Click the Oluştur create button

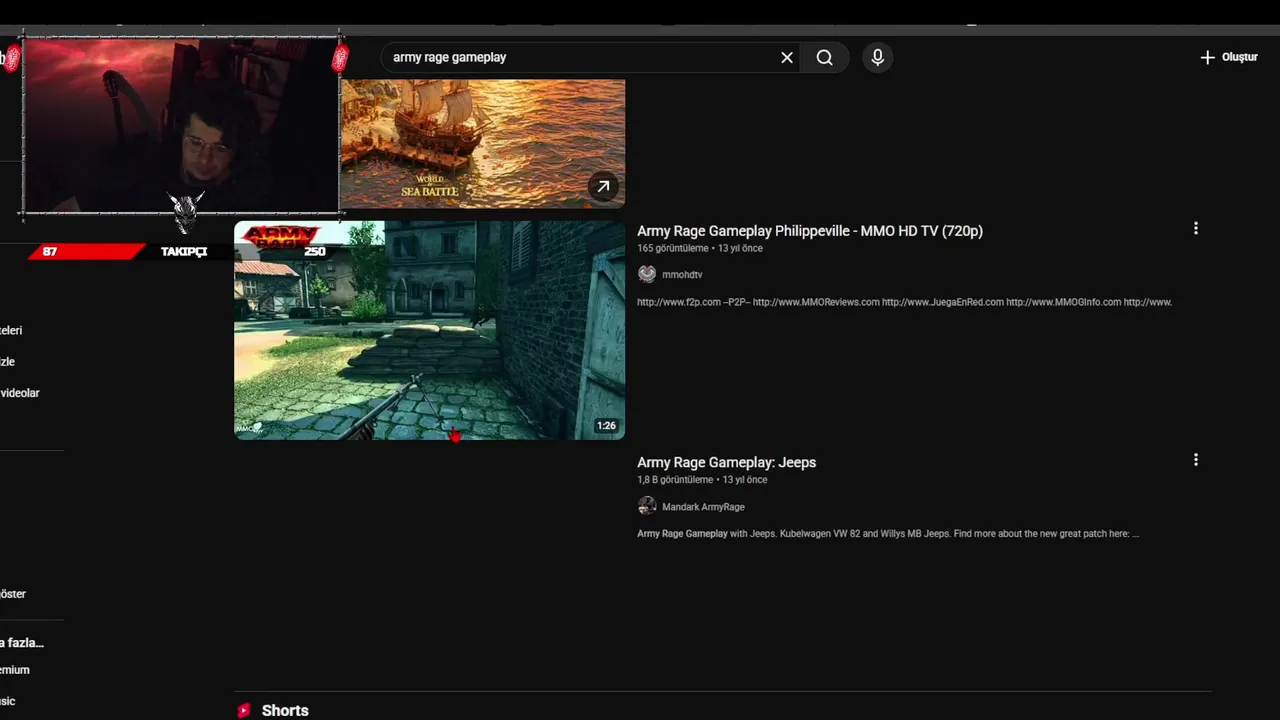pyautogui.click(x=1228, y=57)
